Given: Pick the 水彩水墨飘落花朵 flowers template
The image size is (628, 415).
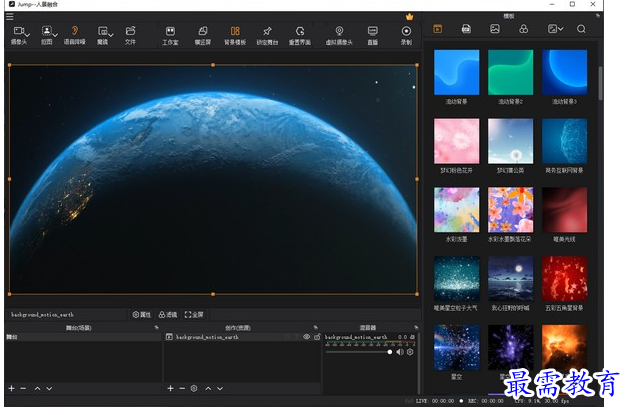Looking at the screenshot, I should point(511,210).
